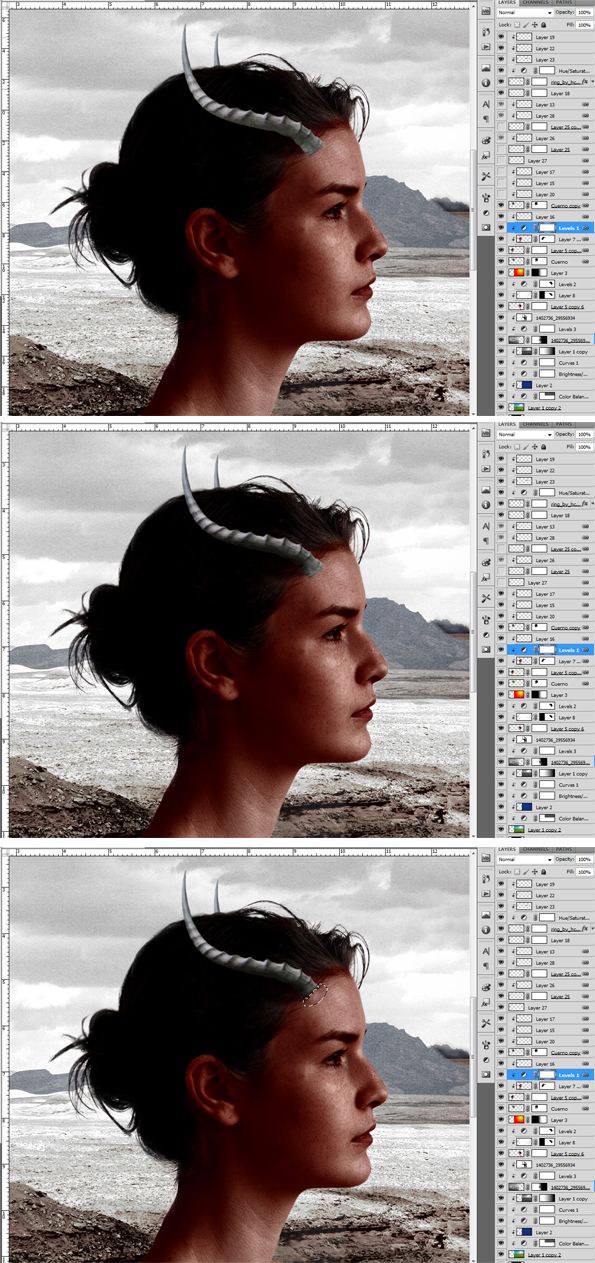
Task: Open Adjustments half-circle icon in top screenshot
Action: click(x=486, y=213)
